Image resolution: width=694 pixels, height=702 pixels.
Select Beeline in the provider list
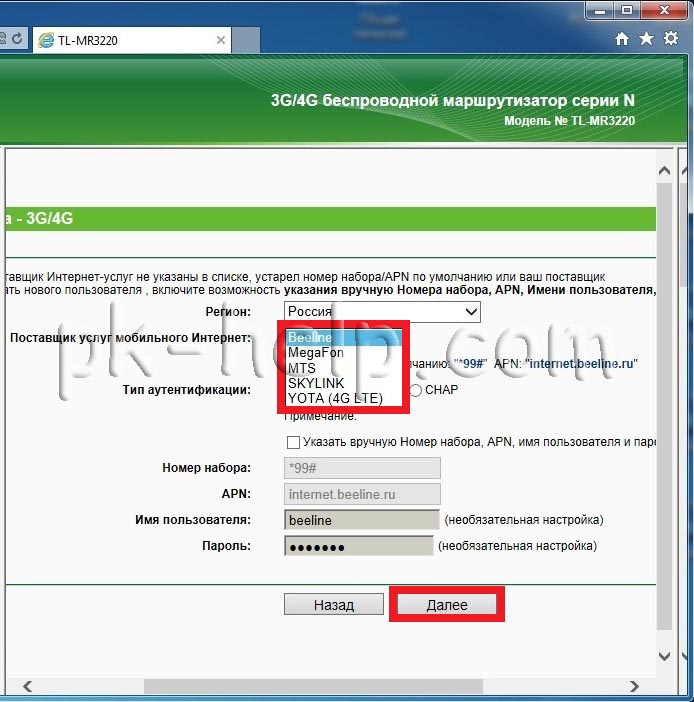click(x=344, y=338)
